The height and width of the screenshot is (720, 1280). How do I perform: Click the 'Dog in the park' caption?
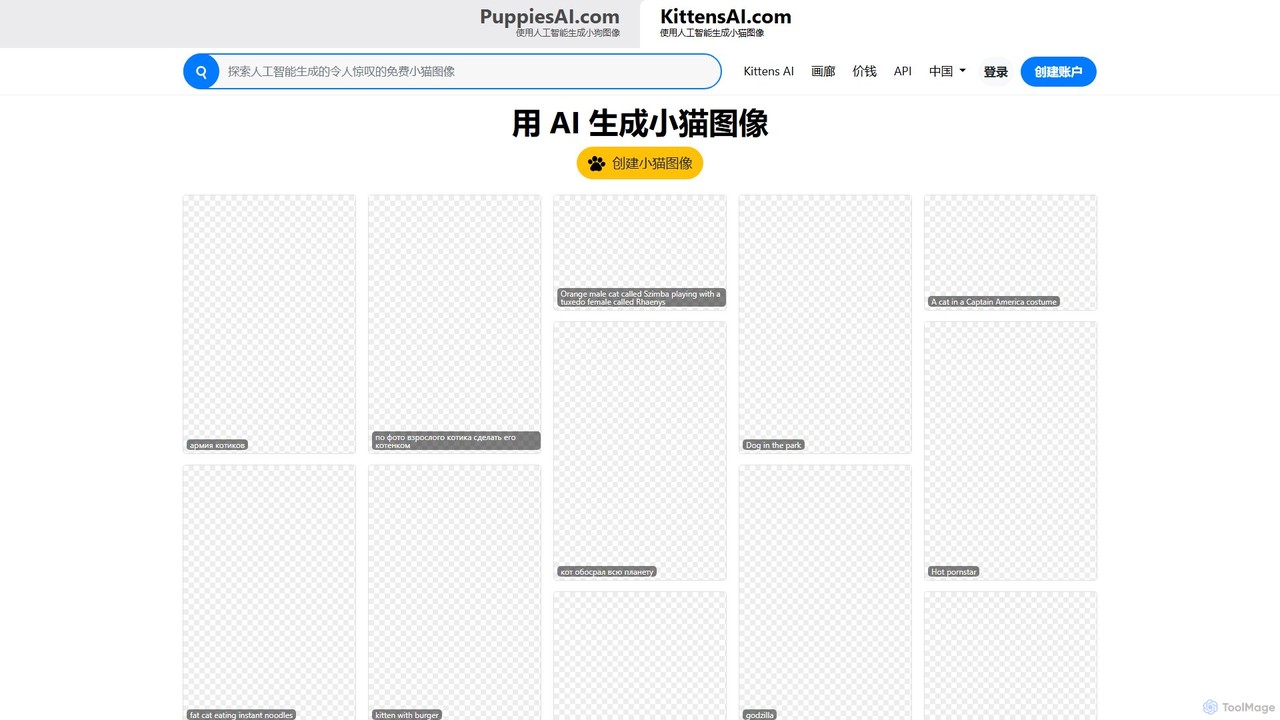coord(774,445)
